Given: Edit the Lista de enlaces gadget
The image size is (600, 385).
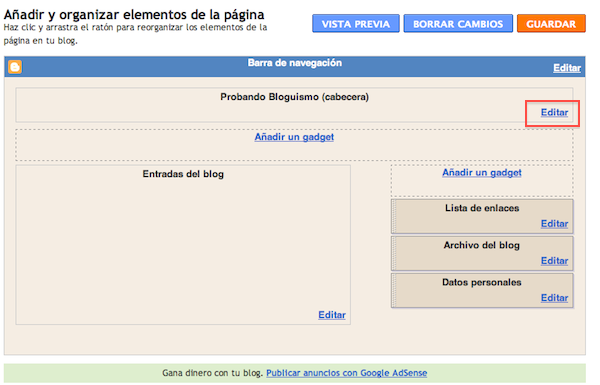Looking at the screenshot, I should tap(554, 223).
